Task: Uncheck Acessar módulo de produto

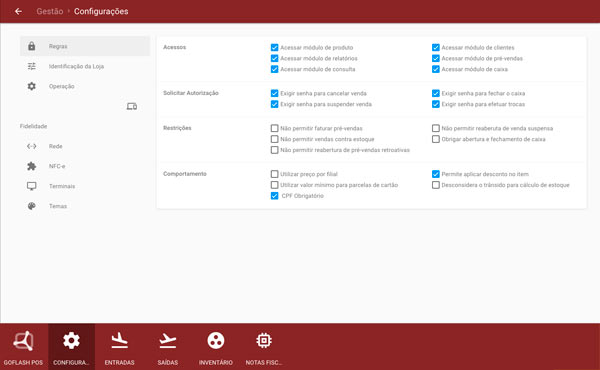Action: coord(274,47)
